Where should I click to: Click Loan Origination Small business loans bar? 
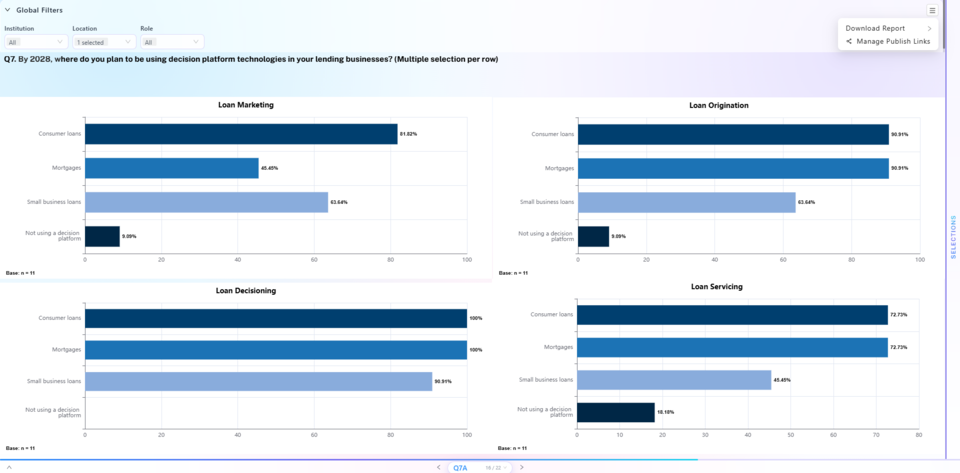[687, 203]
